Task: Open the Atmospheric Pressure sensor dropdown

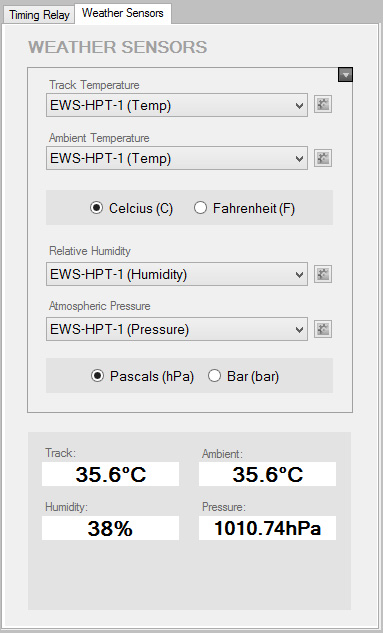Action: click(177, 329)
